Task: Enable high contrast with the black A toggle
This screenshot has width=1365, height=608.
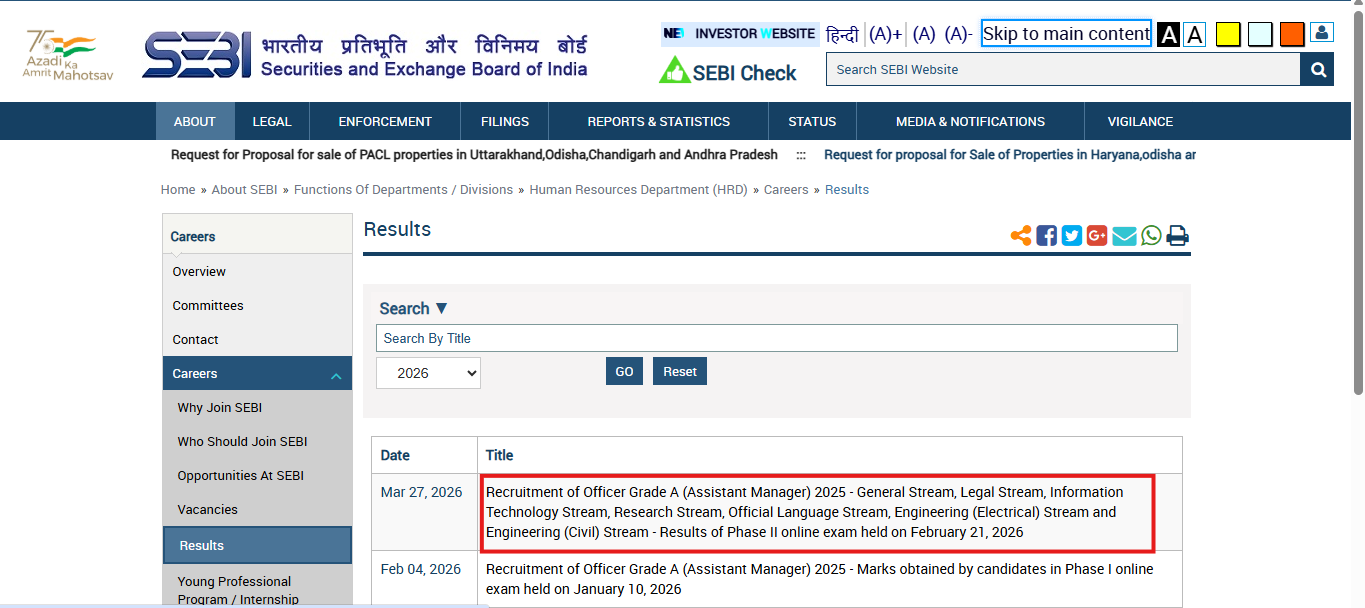Action: point(1168,33)
